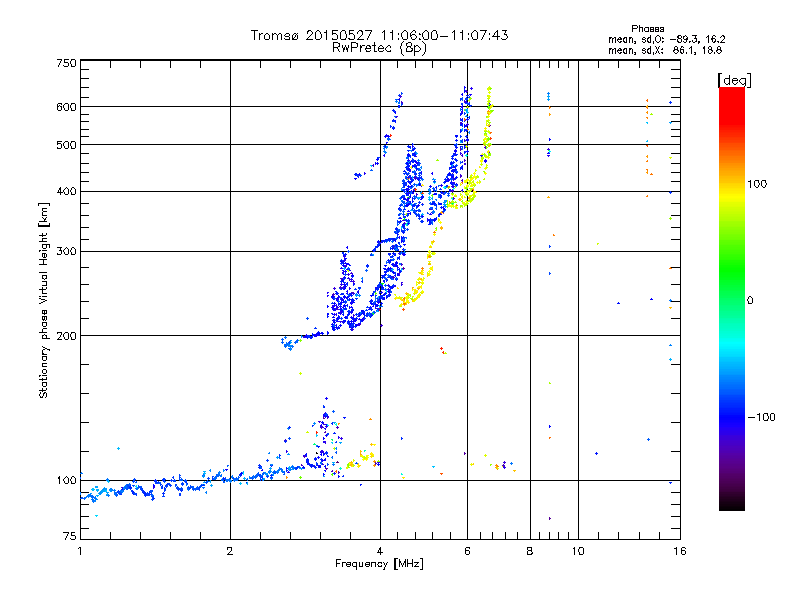Click the y-axis tick label "300"
Screen dimensions: 800x600
pyautogui.click(x=66, y=251)
